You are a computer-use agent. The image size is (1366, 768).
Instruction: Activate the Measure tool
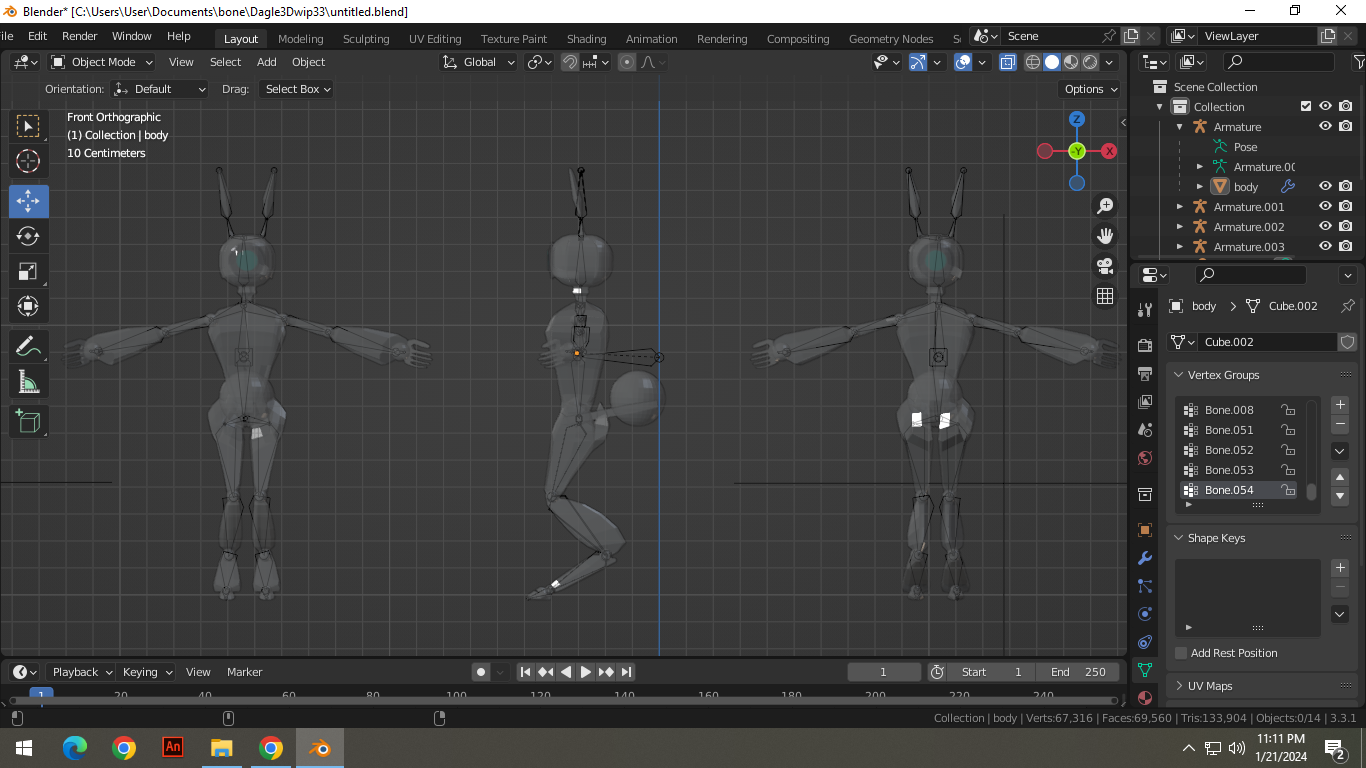[x=28, y=381]
